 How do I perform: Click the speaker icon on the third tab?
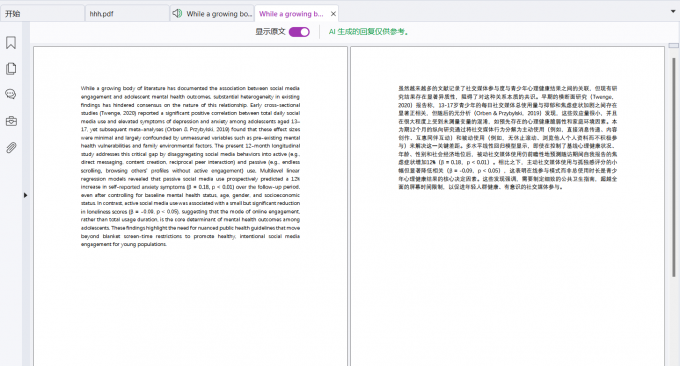(x=177, y=13)
